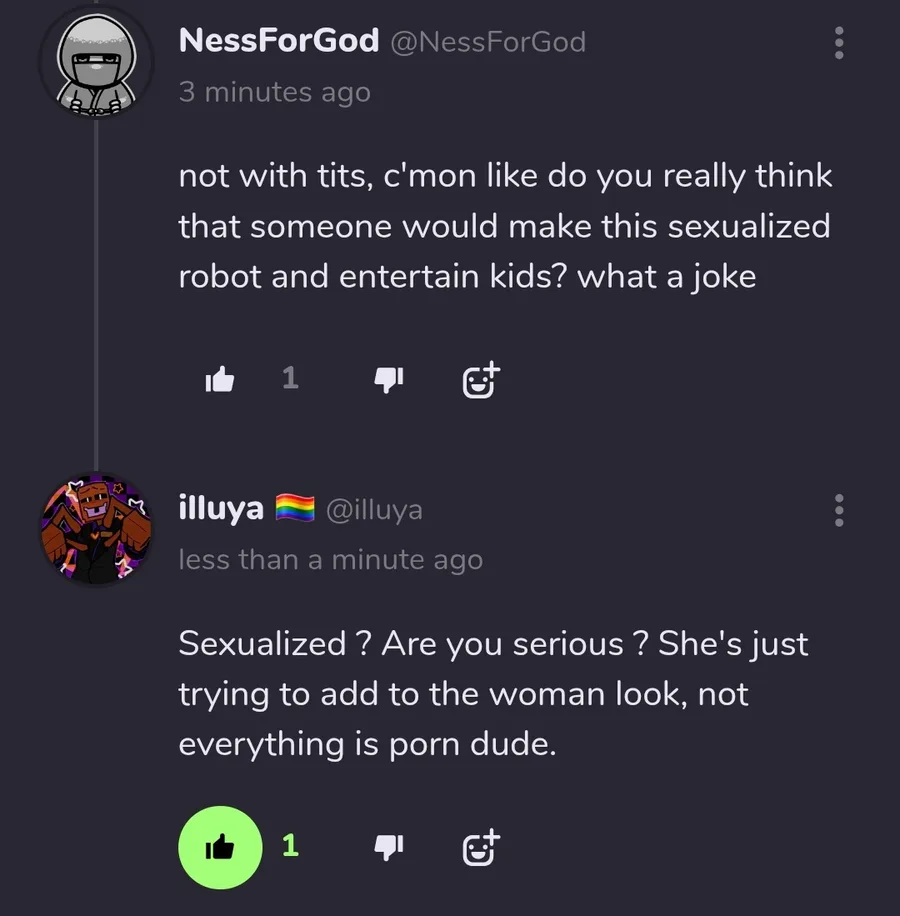The height and width of the screenshot is (916, 900).
Task: Open options menu for NessForGod's comment
Action: coord(839,42)
